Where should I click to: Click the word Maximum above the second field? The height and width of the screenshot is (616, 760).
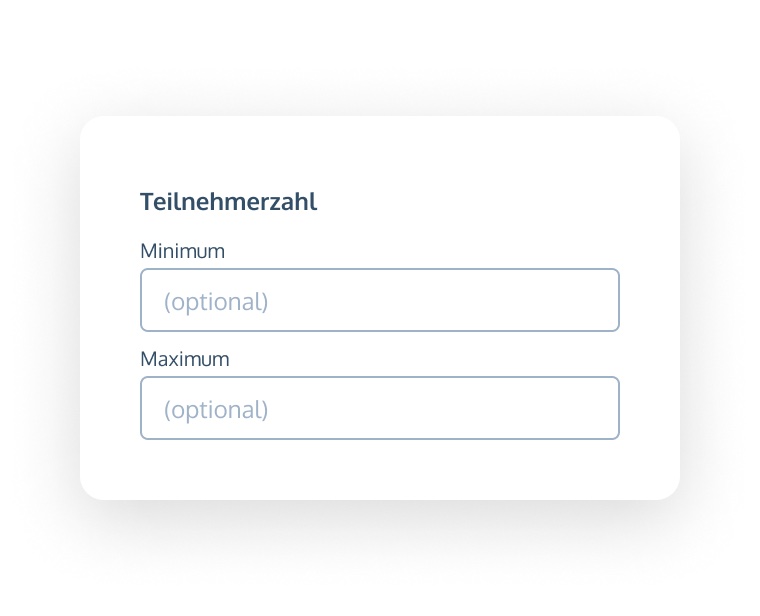point(185,359)
